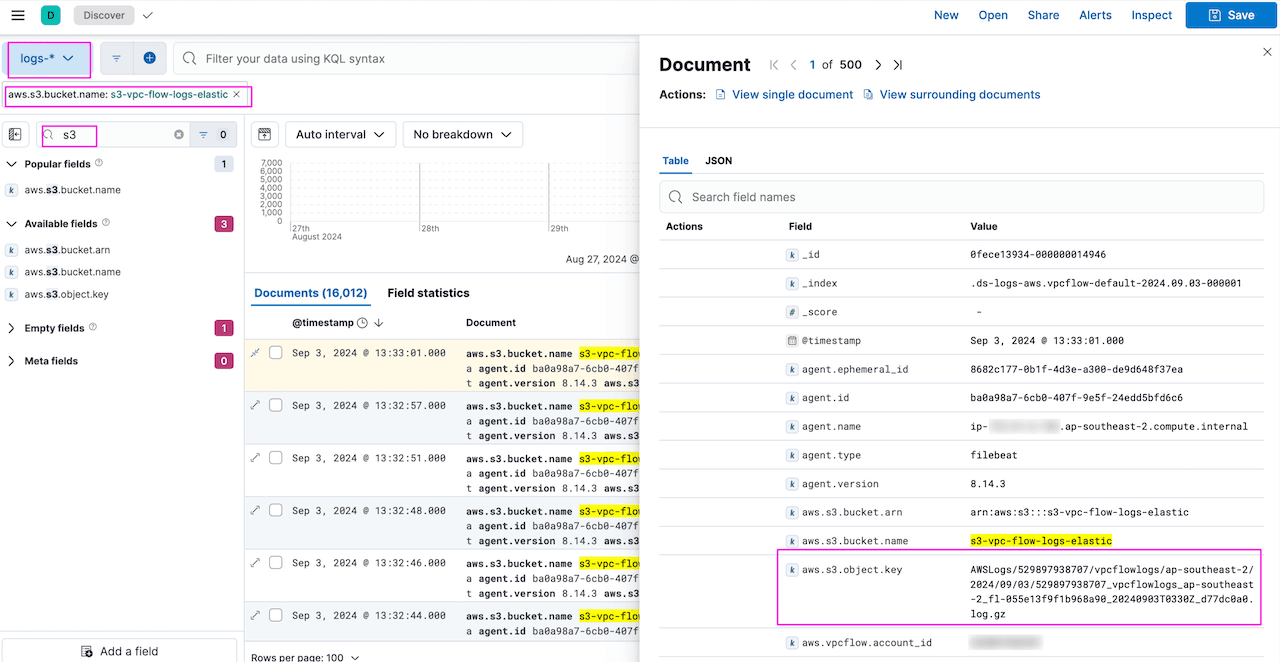Click the Save button in the top toolbar

[1230, 15]
